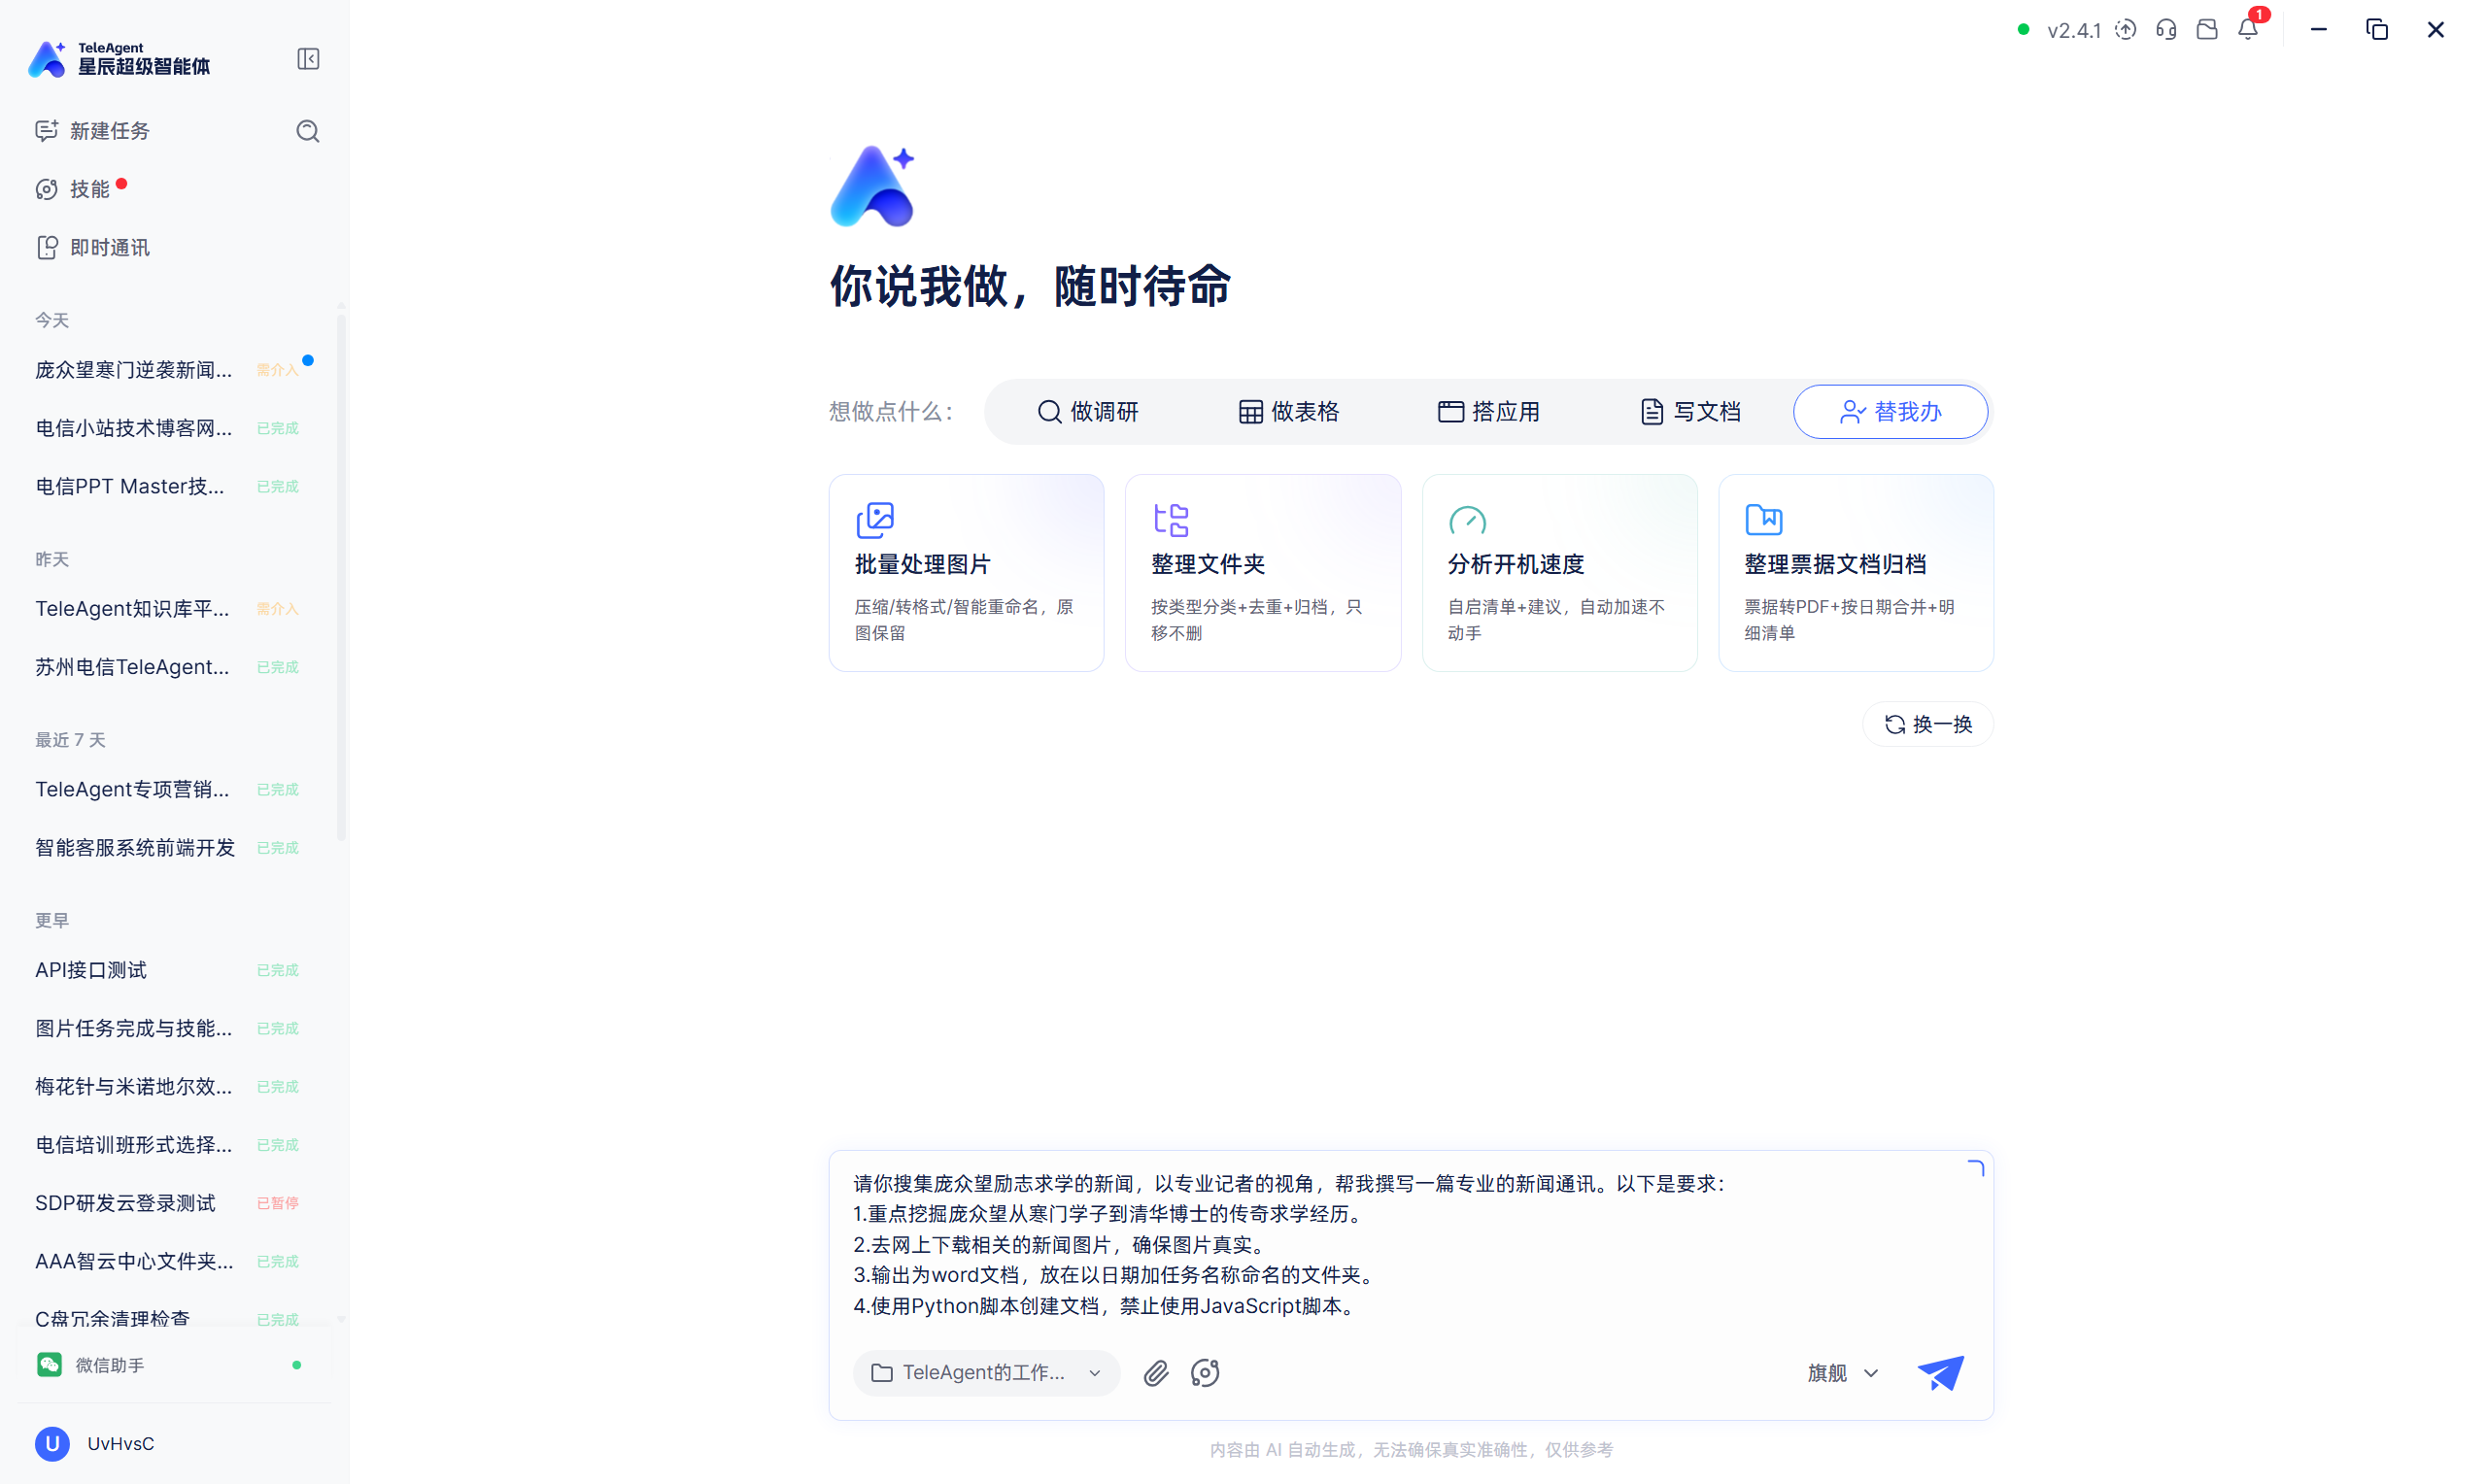Select the 写文档 tab
The image size is (2487, 1484).
pos(1690,412)
